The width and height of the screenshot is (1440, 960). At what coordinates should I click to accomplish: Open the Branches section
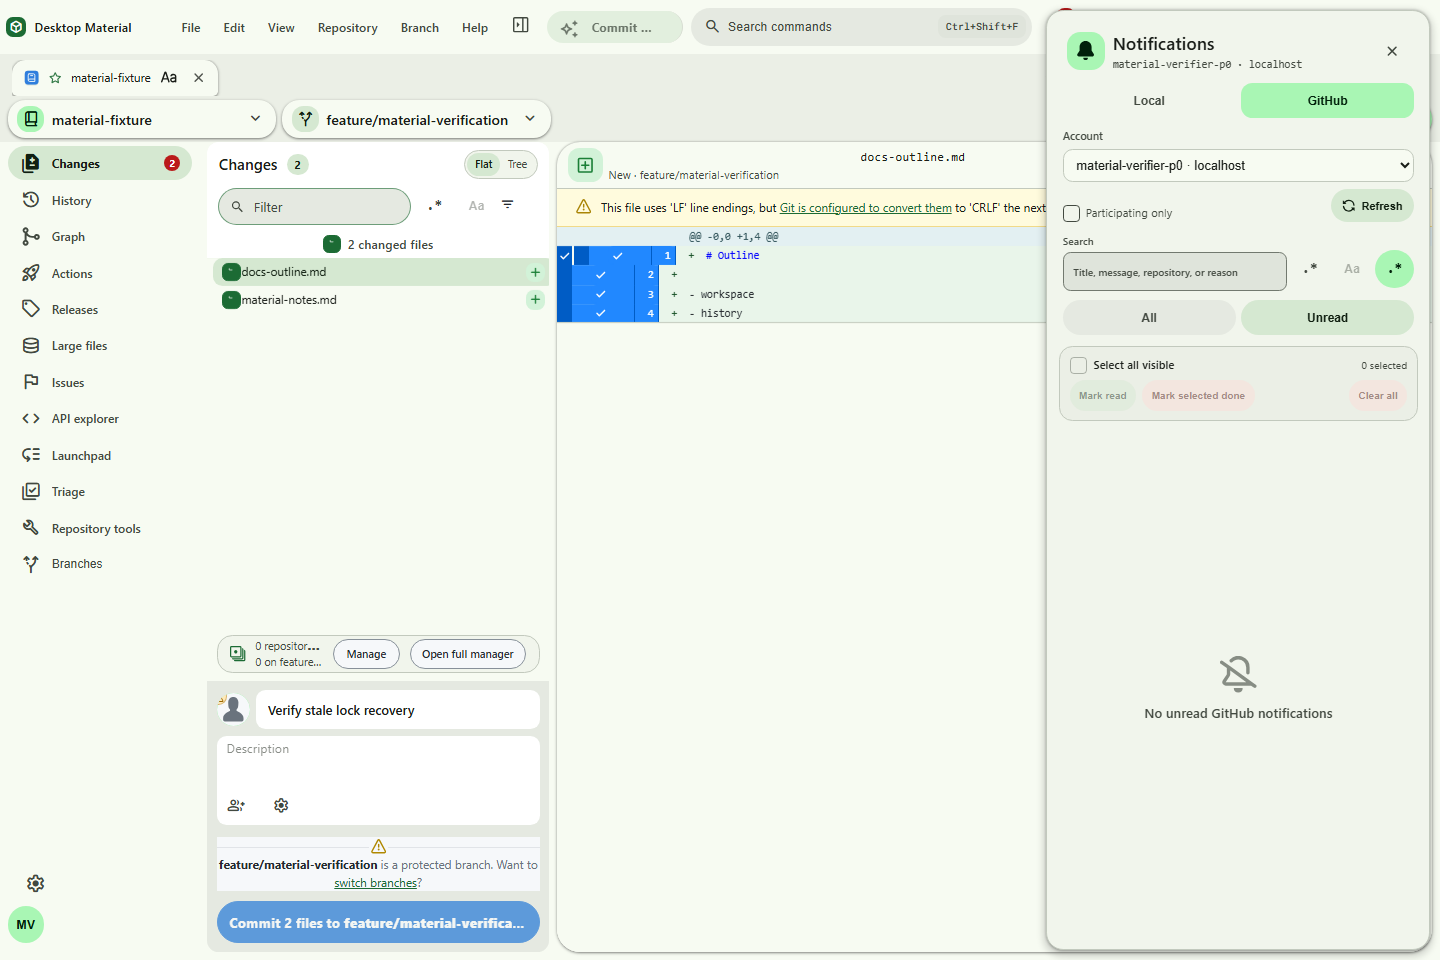(x=100, y=564)
